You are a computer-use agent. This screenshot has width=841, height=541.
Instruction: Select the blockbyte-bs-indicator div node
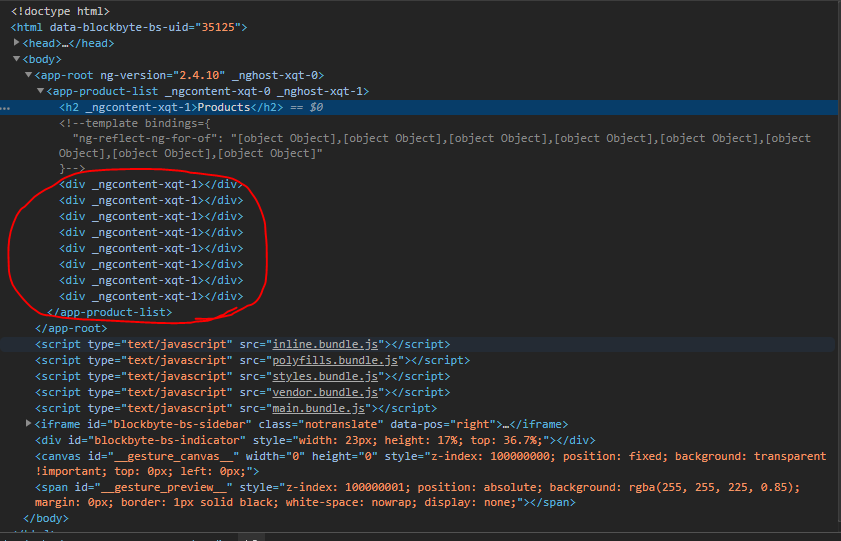point(315,440)
